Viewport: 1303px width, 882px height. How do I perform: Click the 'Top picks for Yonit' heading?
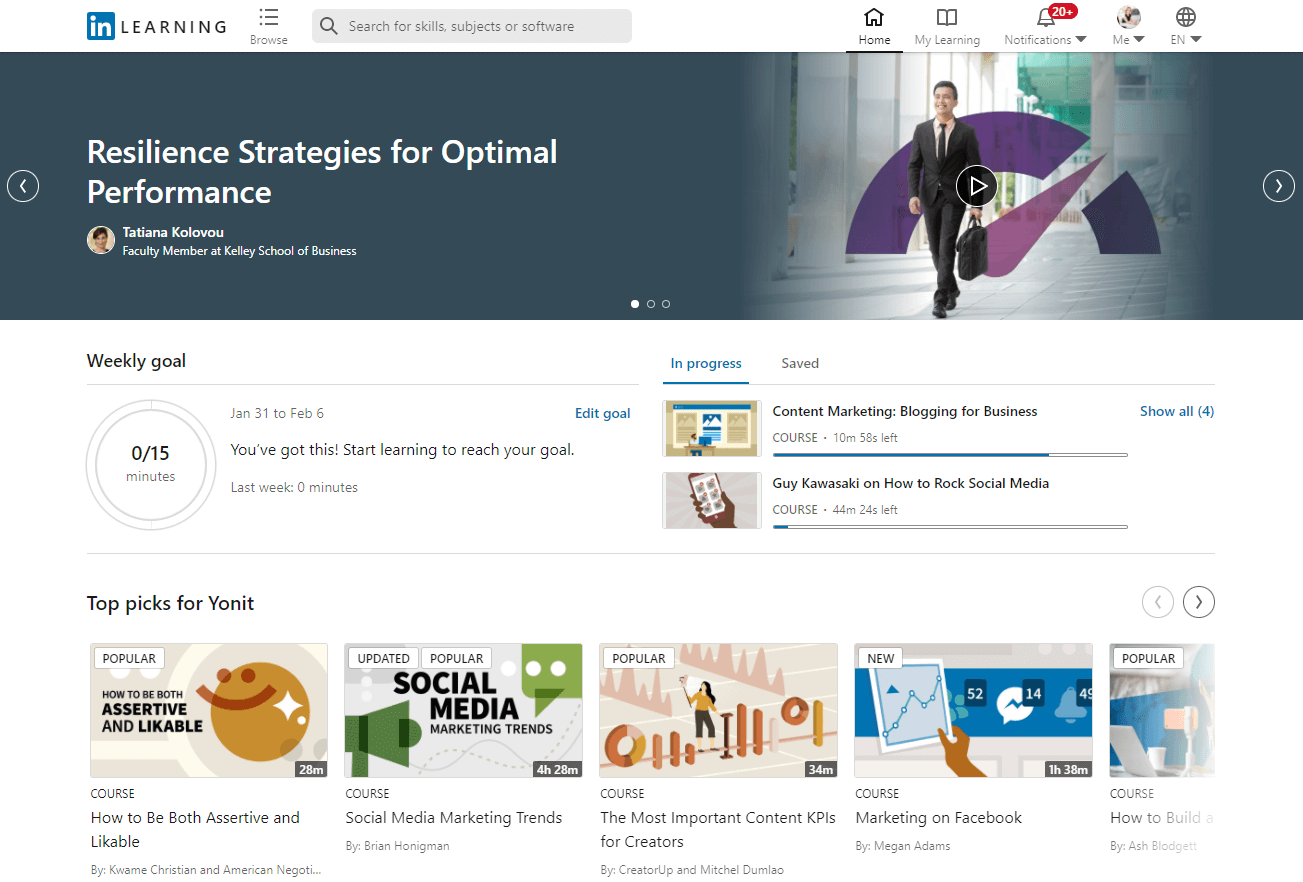(x=171, y=603)
